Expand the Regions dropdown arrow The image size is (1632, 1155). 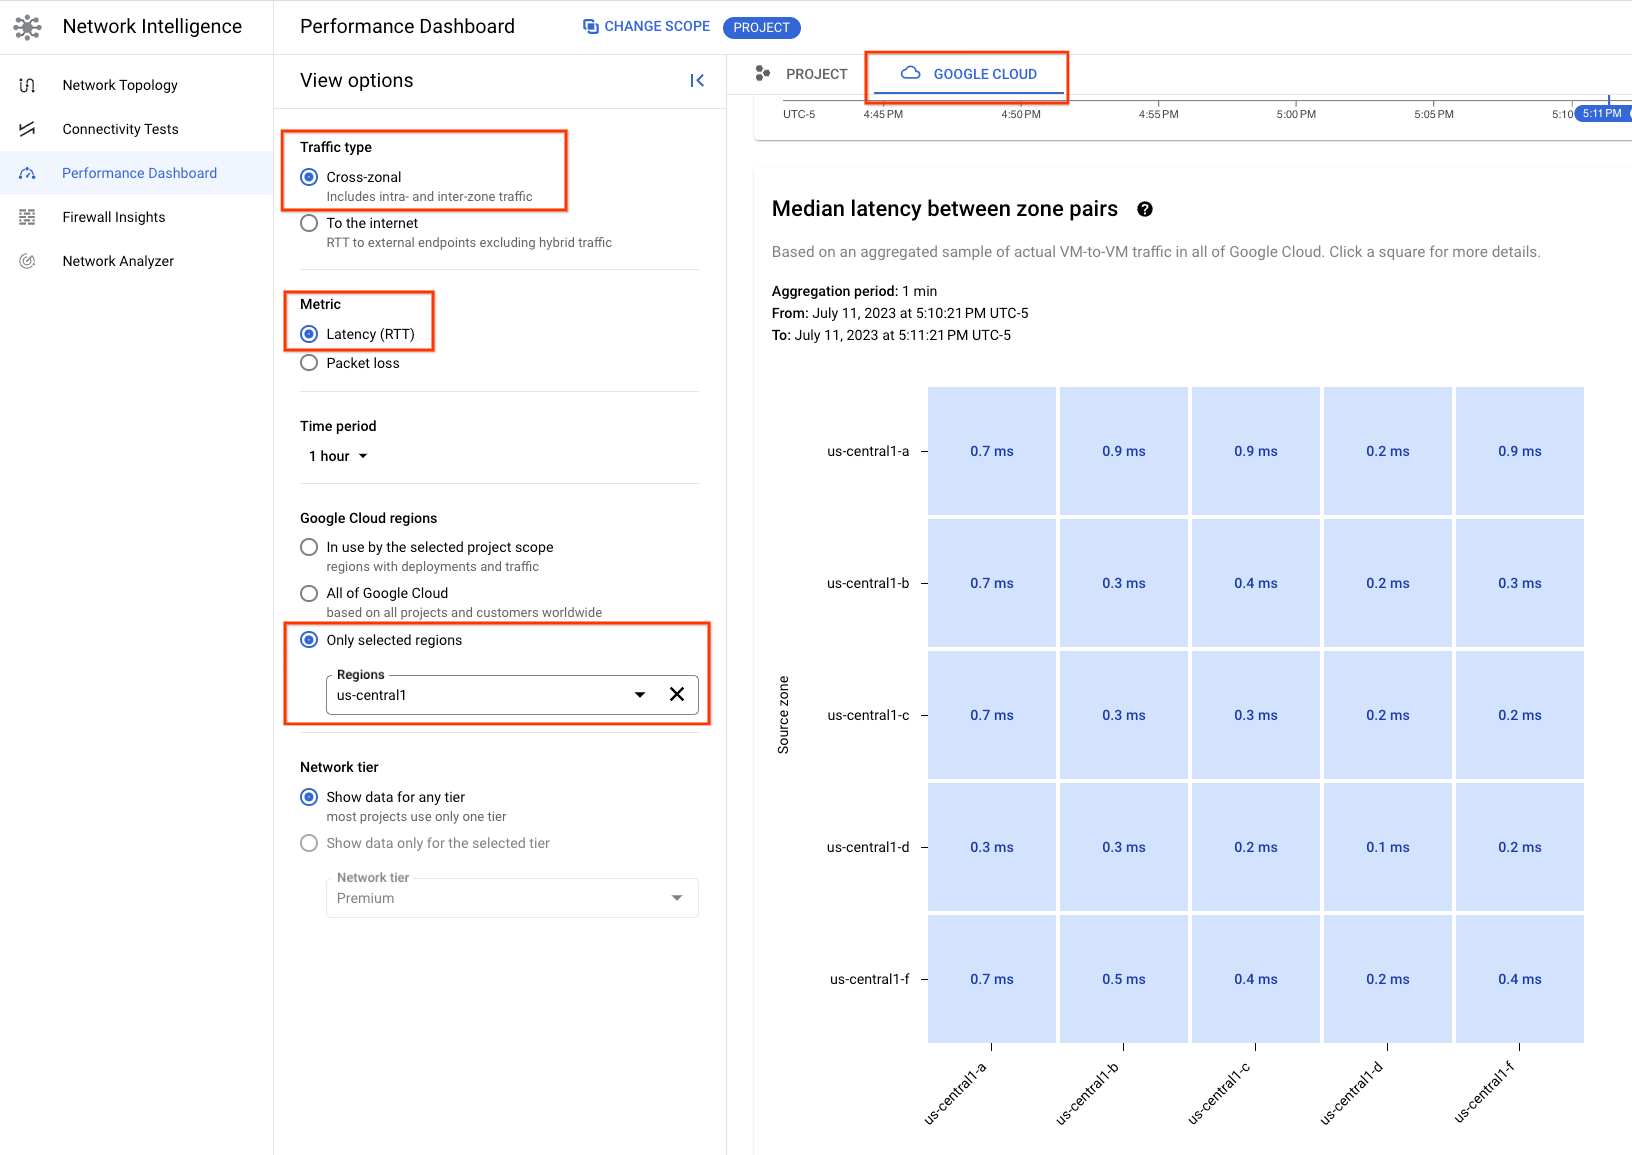tap(640, 695)
